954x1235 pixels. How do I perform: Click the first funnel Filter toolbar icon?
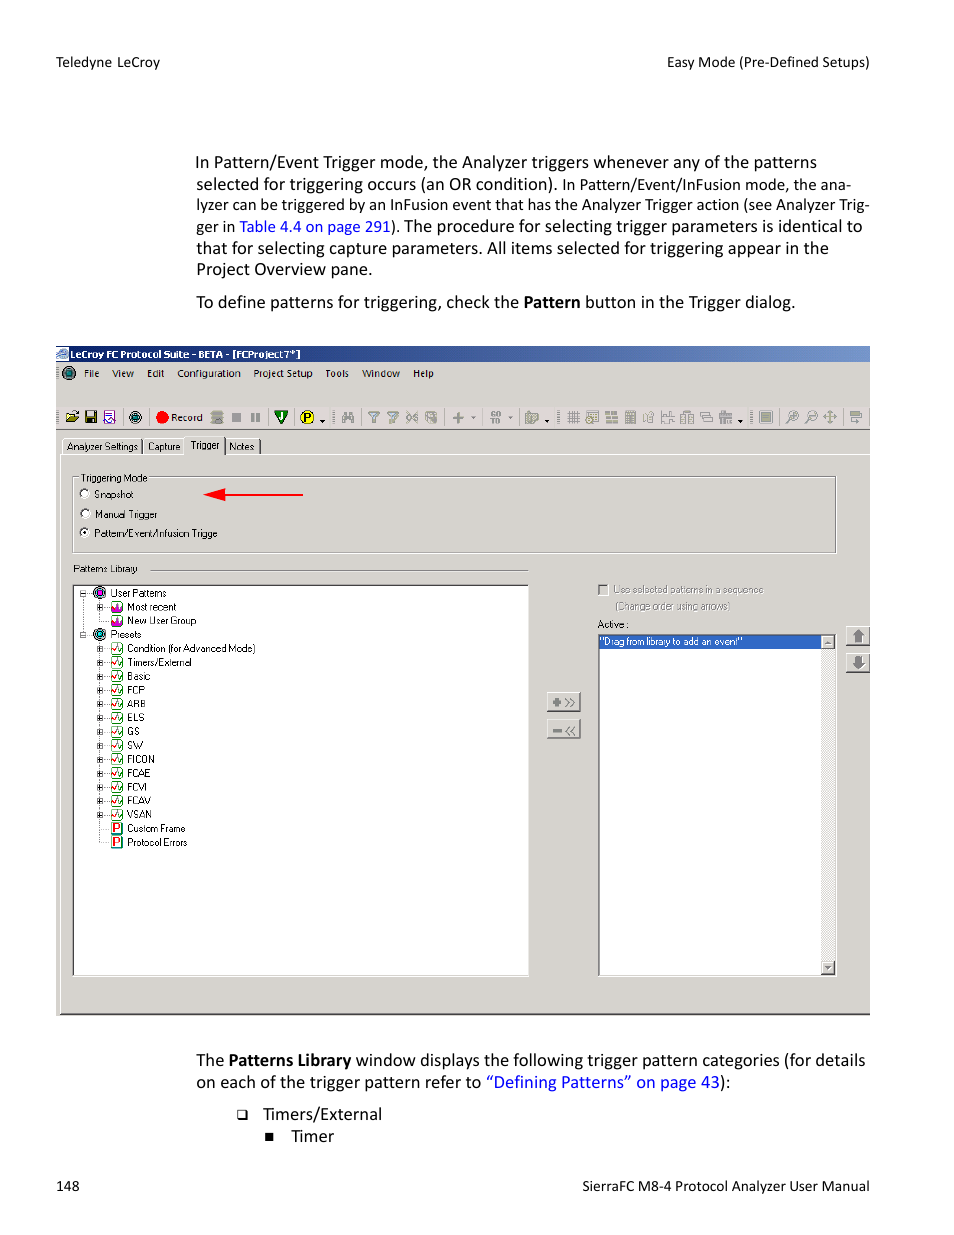click(x=373, y=418)
